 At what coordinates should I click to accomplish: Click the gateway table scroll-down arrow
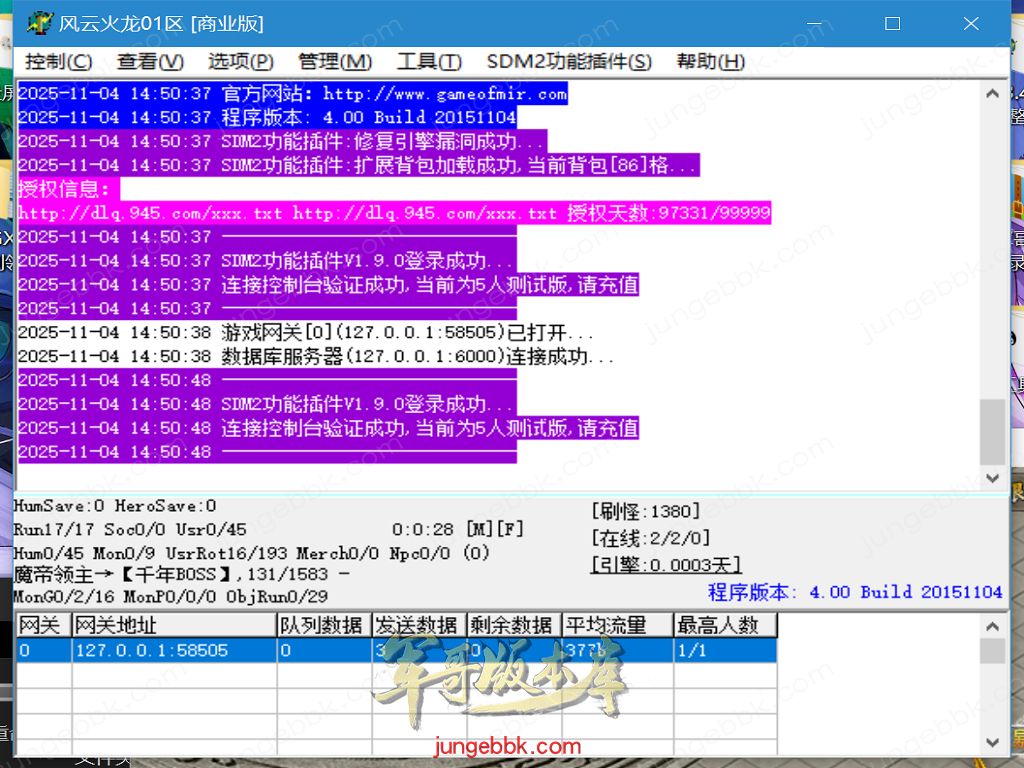pyautogui.click(x=992, y=742)
